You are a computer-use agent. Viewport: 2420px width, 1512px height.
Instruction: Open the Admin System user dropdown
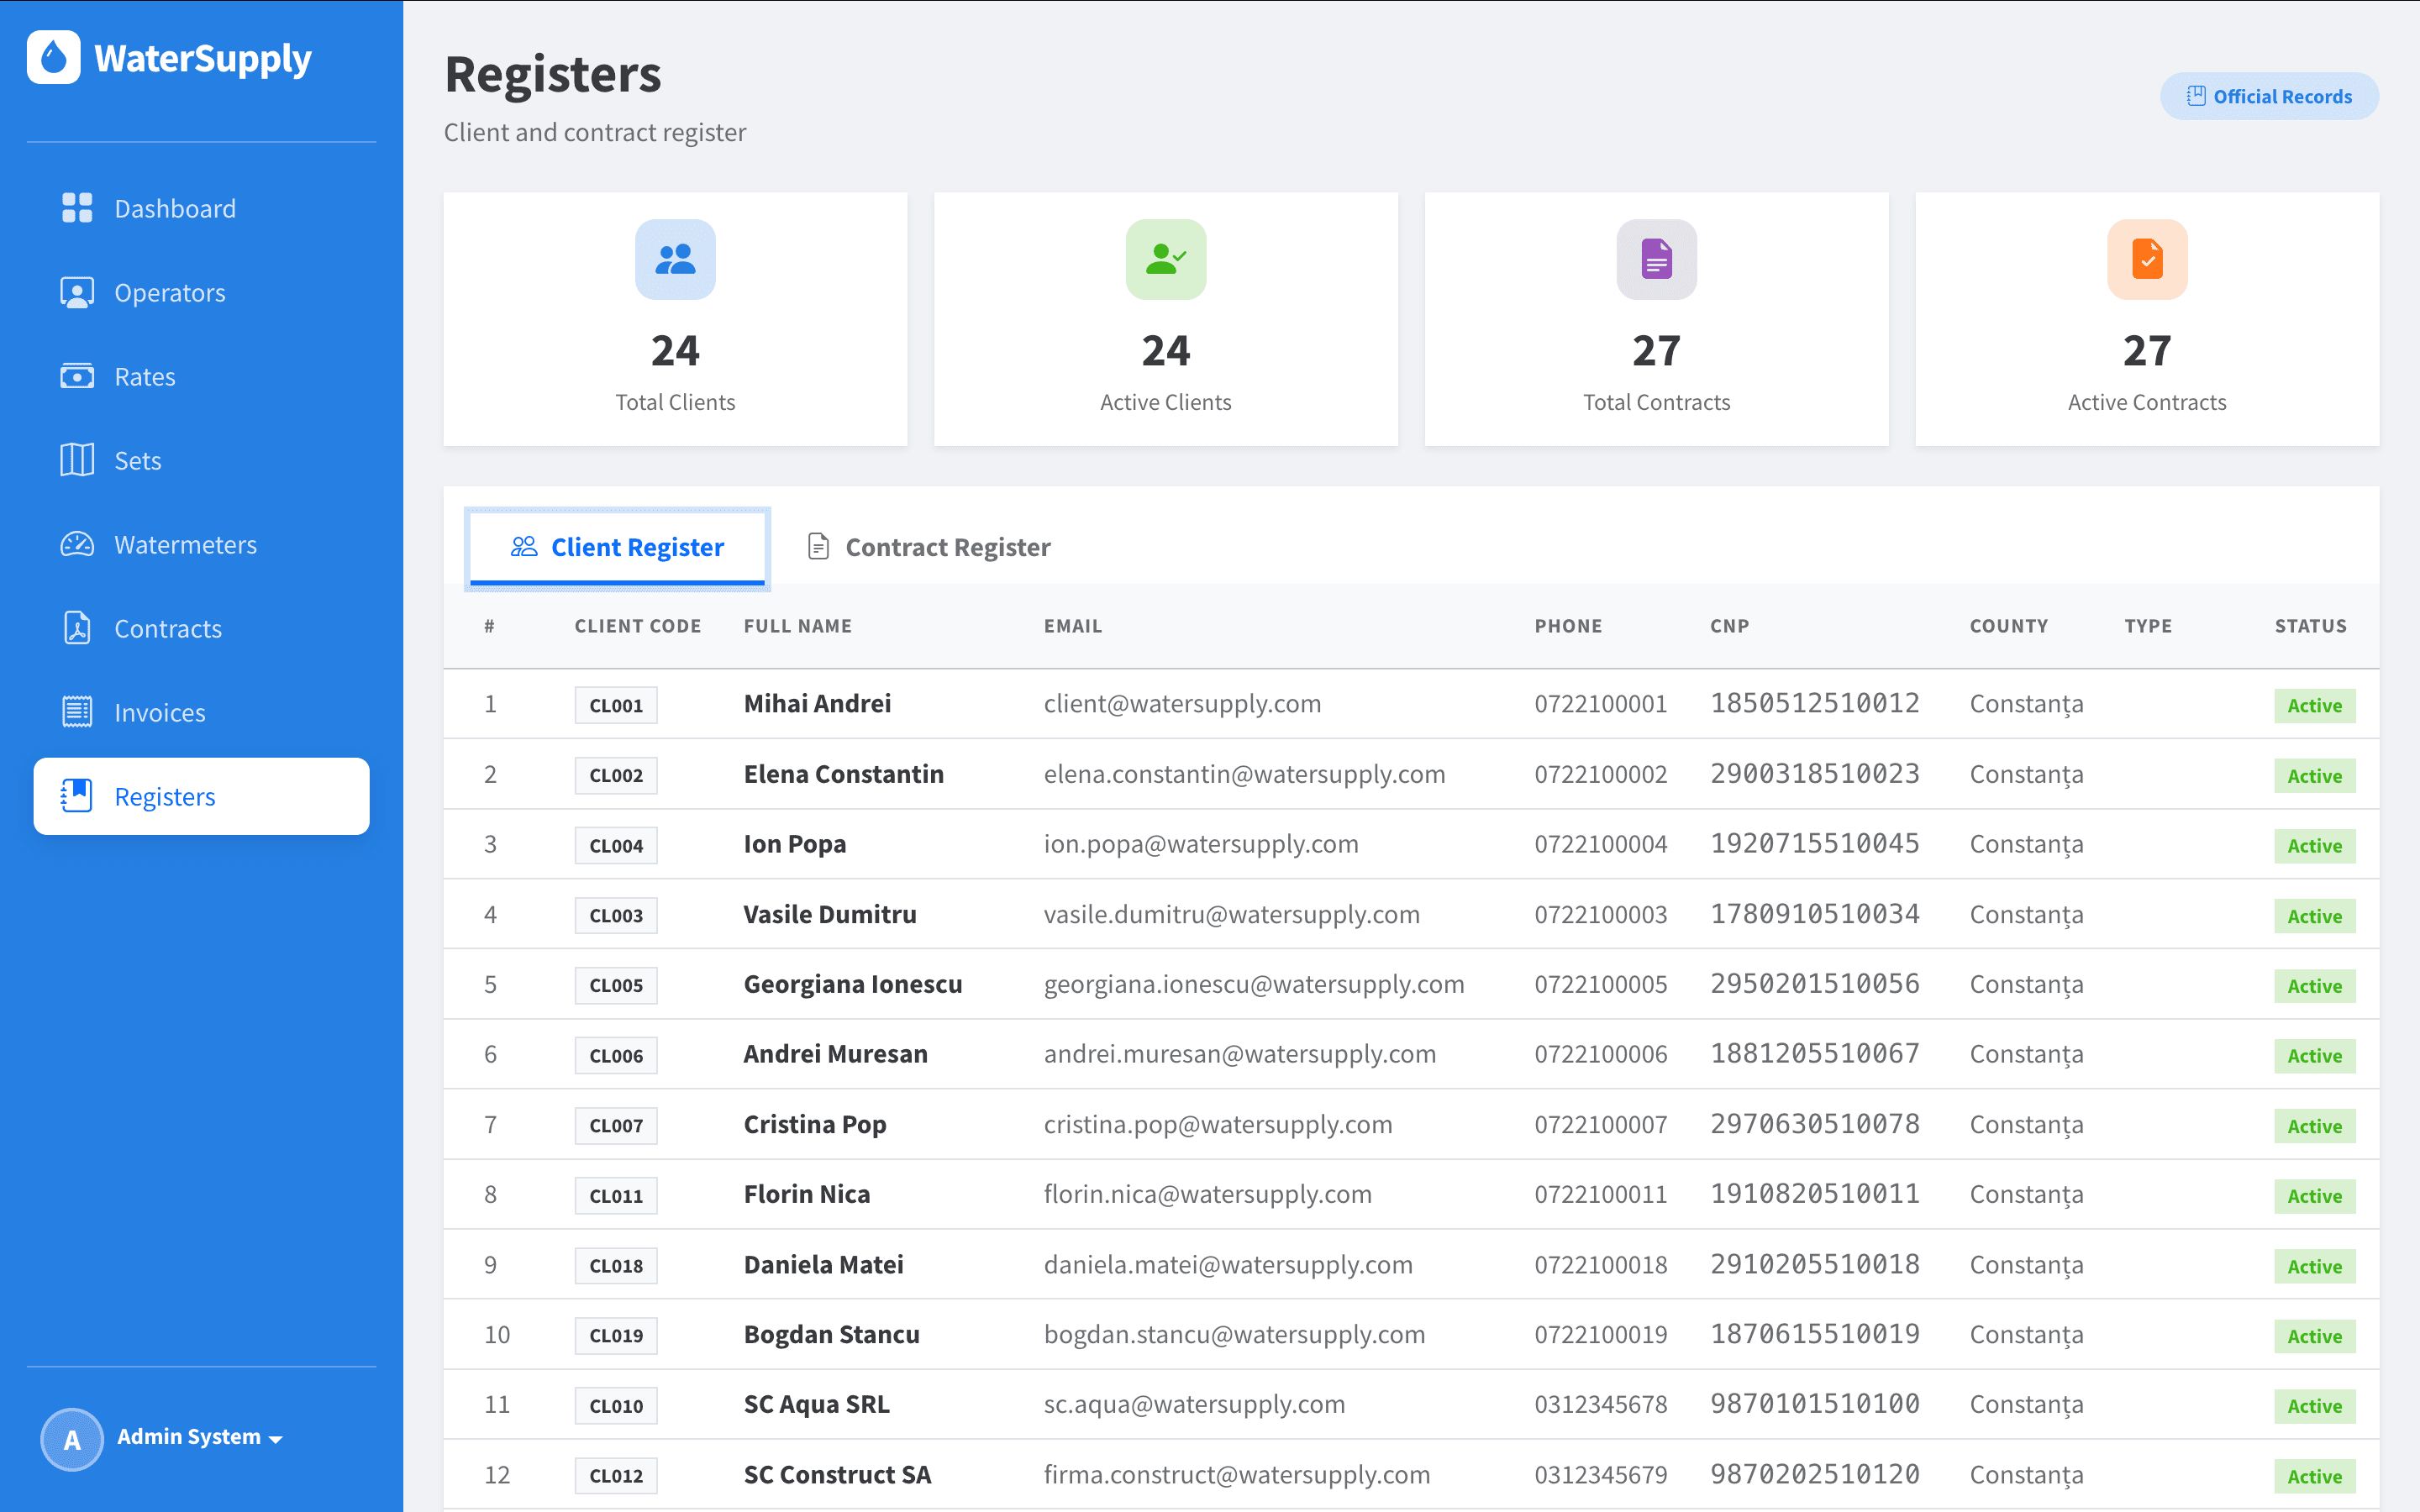[x=200, y=1437]
